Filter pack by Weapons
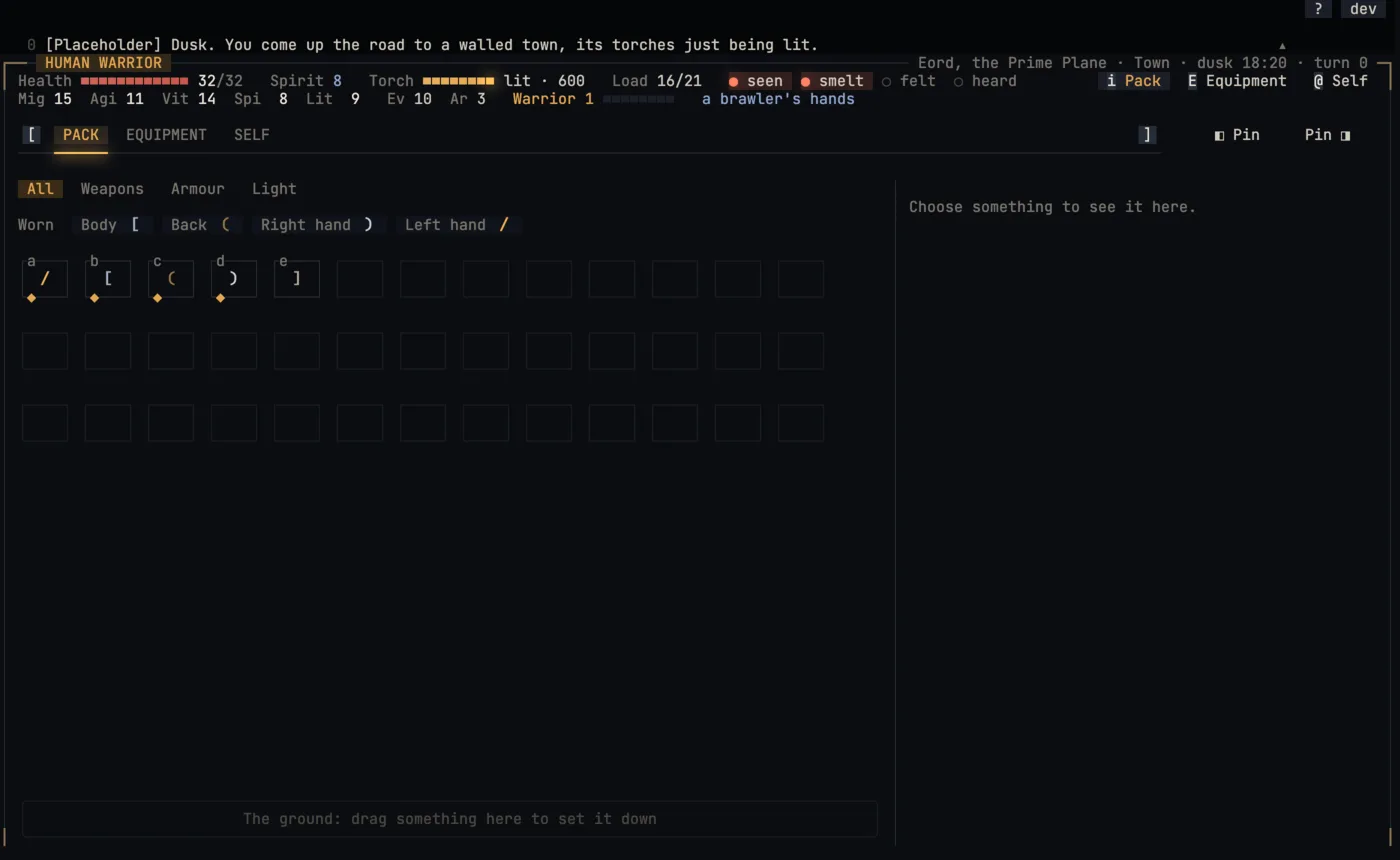The width and height of the screenshot is (1400, 860). [112, 189]
